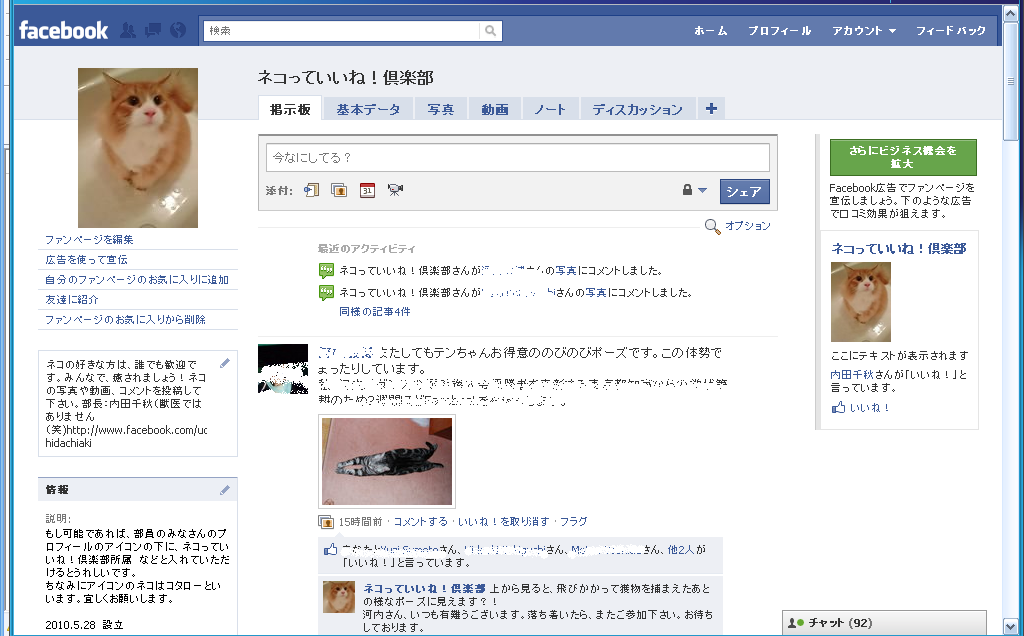Open the チャット (92) bar
This screenshot has height=636, width=1024.
[x=884, y=623]
